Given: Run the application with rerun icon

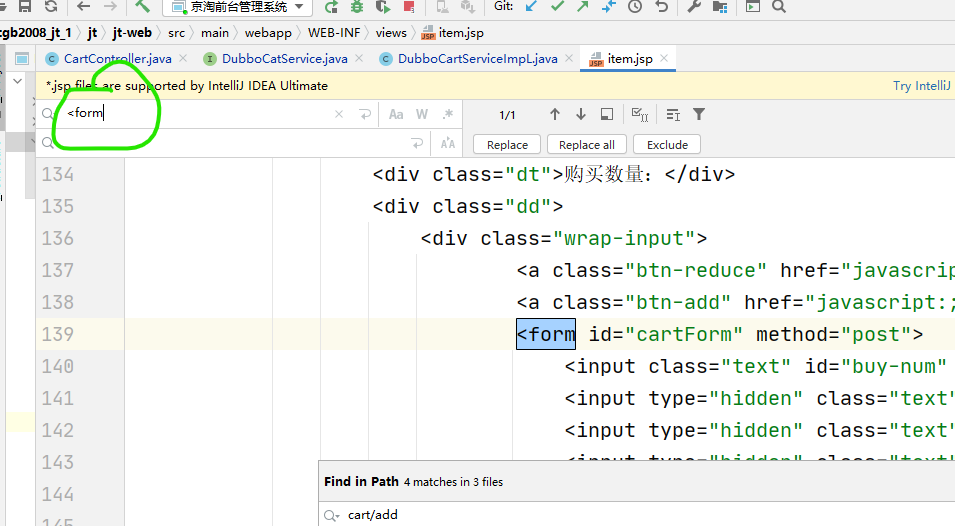Looking at the screenshot, I should (x=331, y=7).
